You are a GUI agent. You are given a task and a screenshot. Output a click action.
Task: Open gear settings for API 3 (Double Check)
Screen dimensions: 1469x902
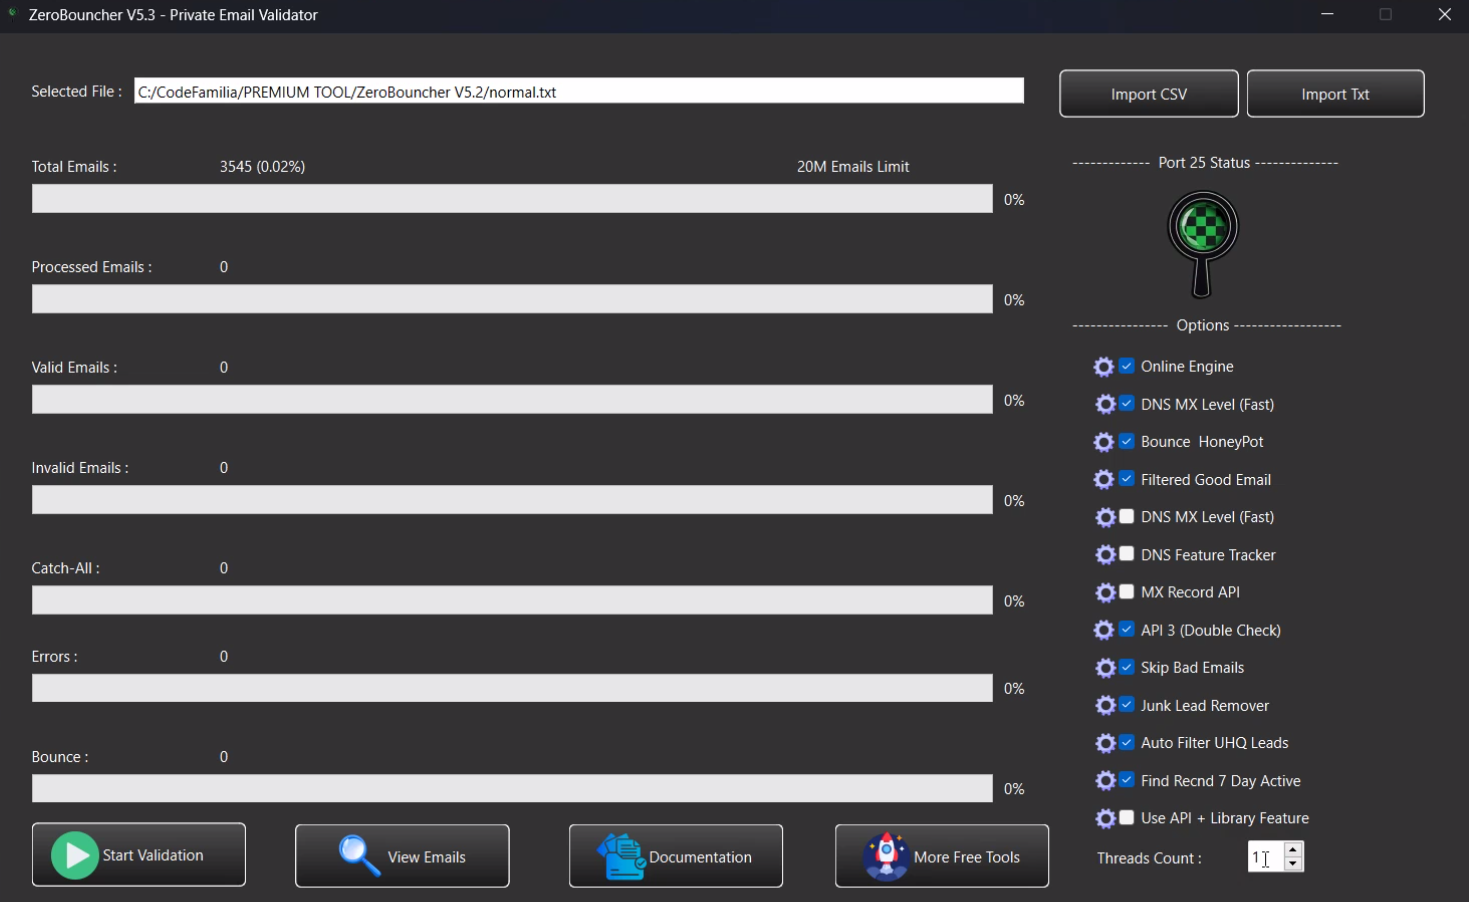pos(1104,631)
